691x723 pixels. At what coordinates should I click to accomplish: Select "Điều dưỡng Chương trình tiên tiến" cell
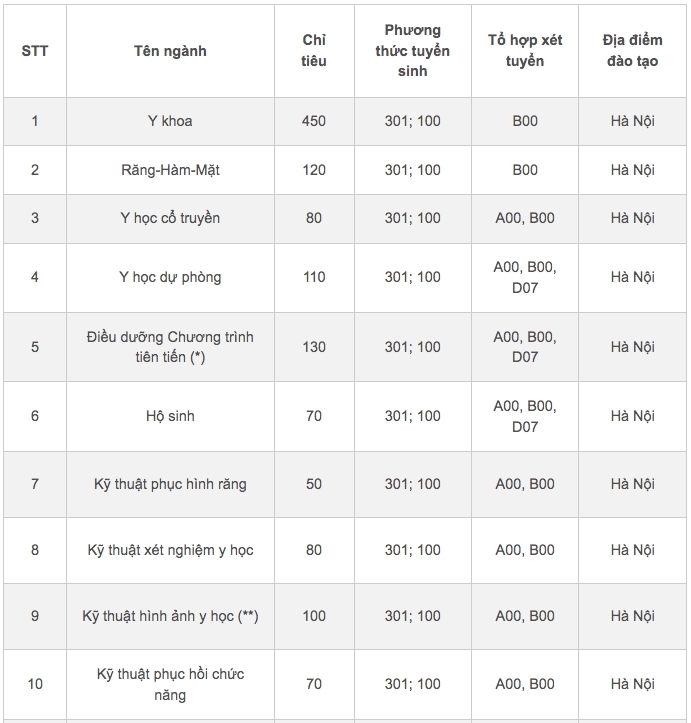(170, 347)
